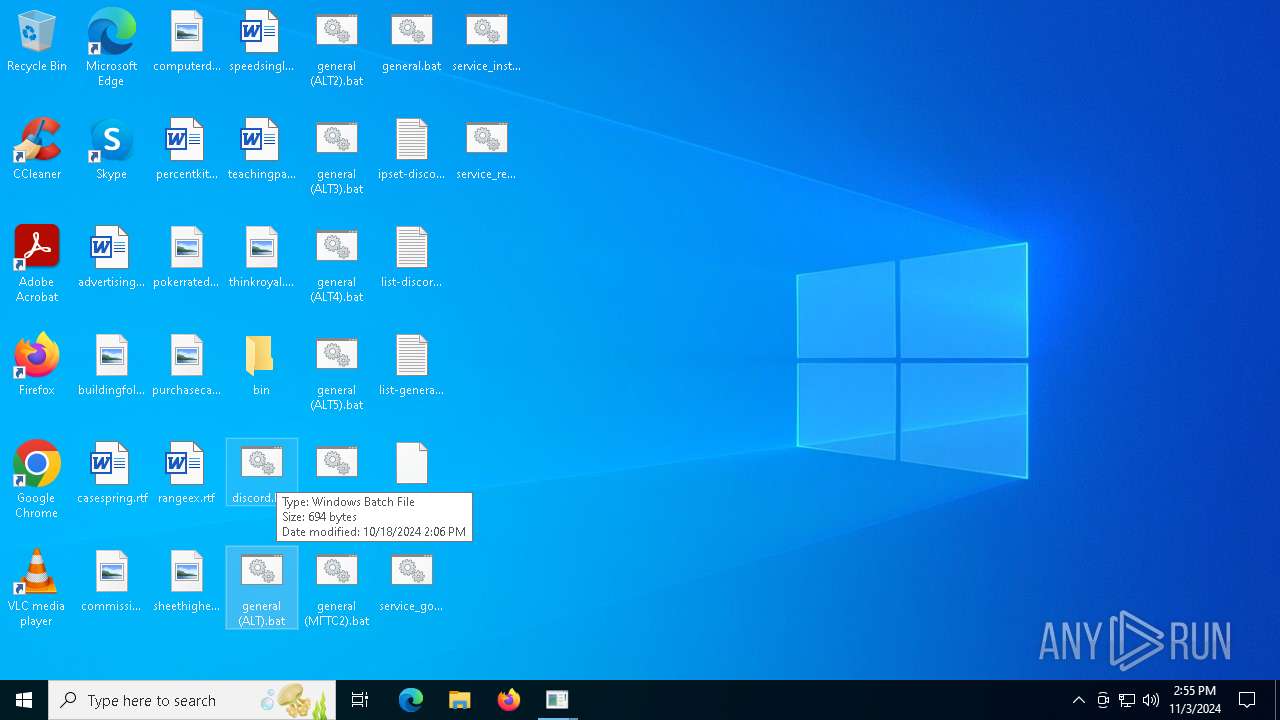The width and height of the screenshot is (1280, 720).
Task: Select the computerd... image file
Action: (186, 42)
